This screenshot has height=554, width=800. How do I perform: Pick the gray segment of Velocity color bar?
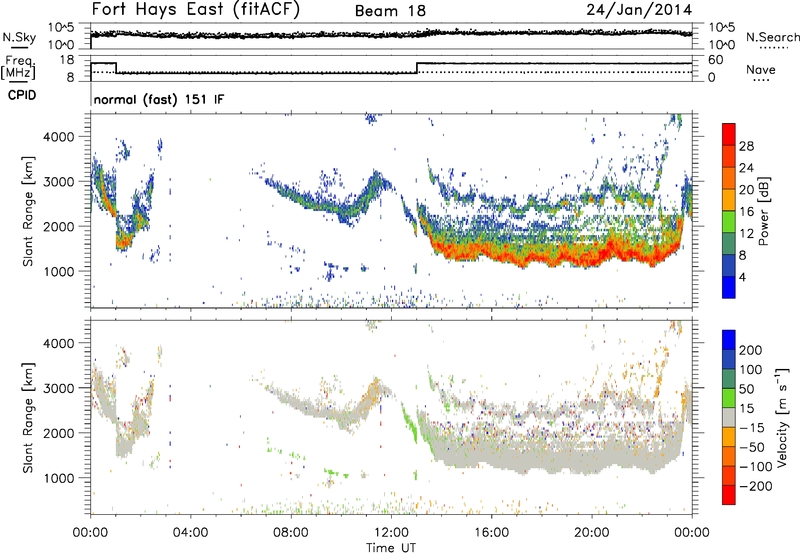tap(729, 418)
